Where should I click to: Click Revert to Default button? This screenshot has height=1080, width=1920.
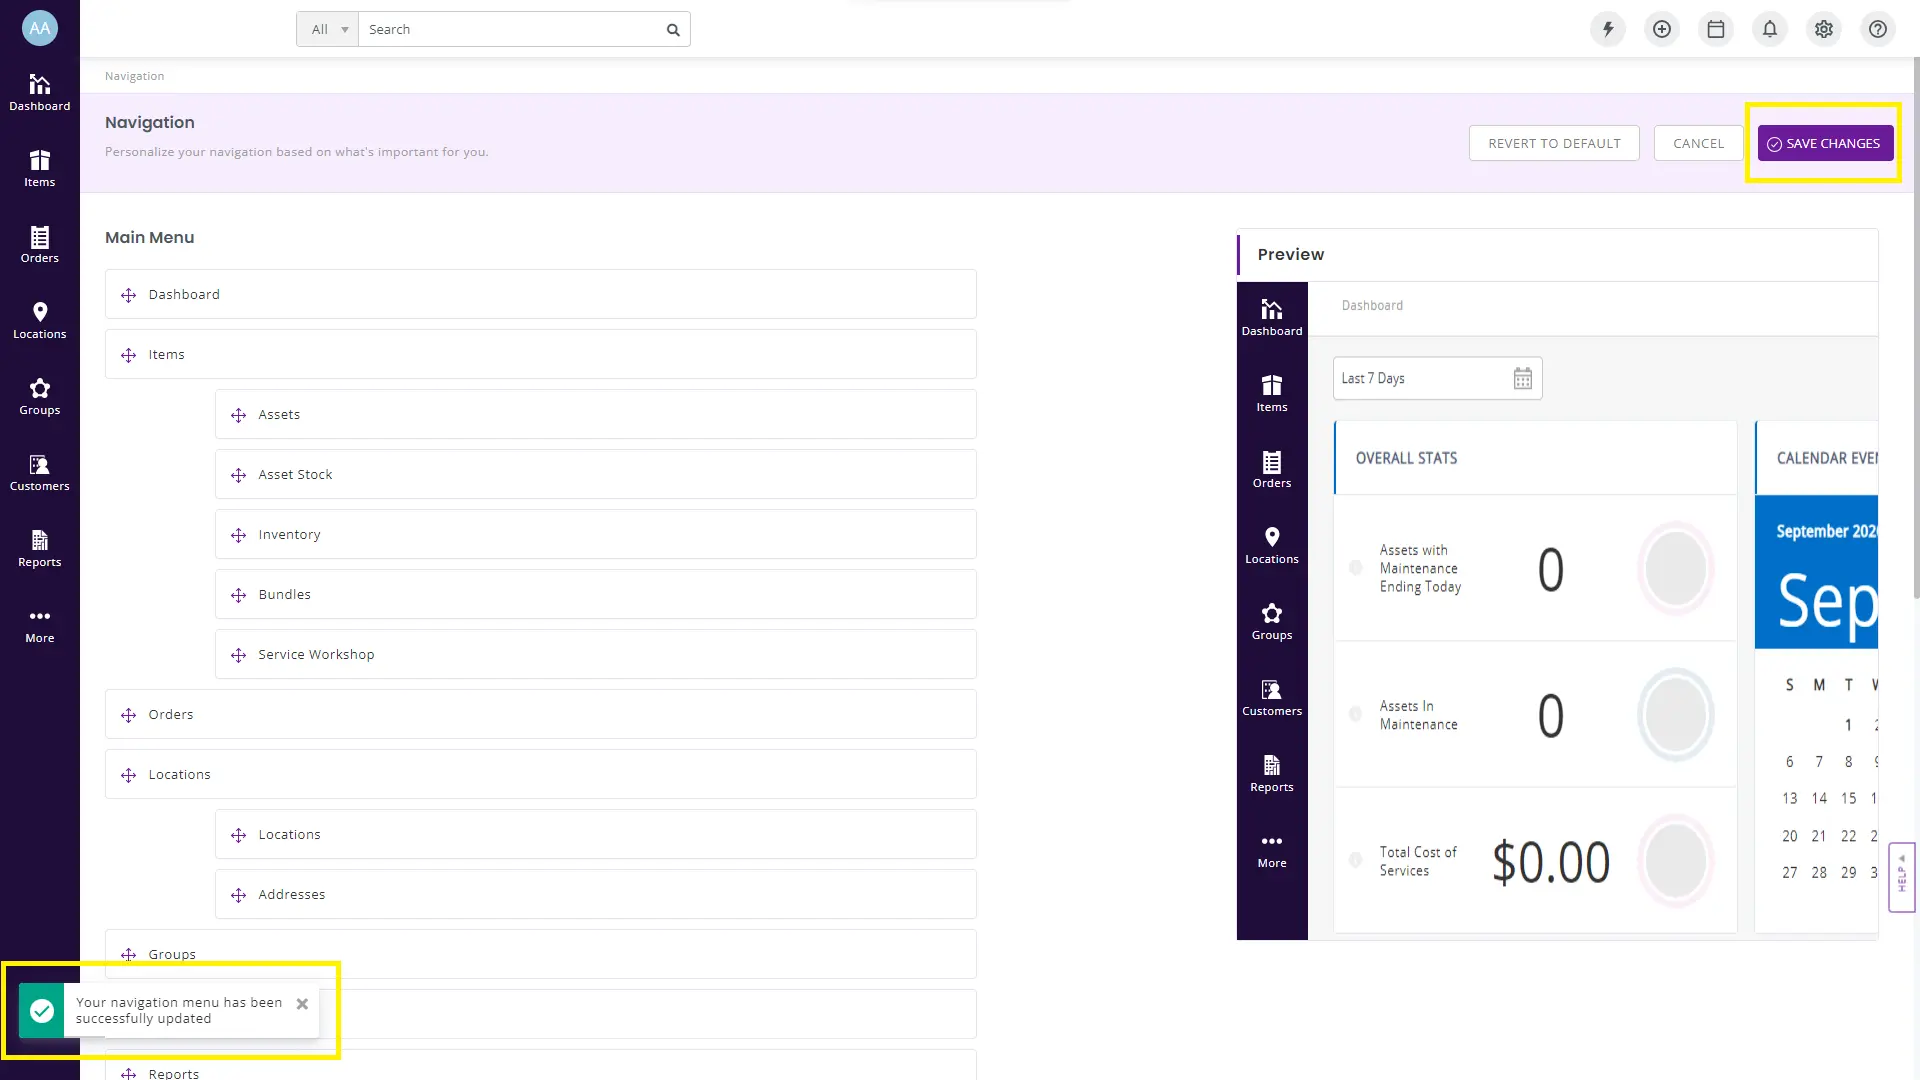[x=1553, y=143]
